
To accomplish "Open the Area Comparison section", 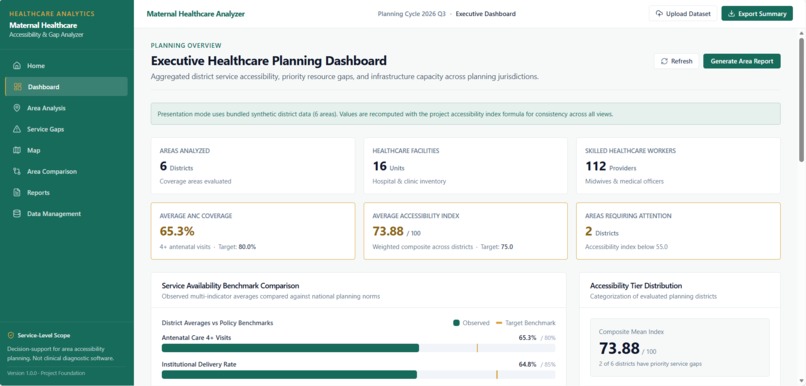I will point(66,171).
